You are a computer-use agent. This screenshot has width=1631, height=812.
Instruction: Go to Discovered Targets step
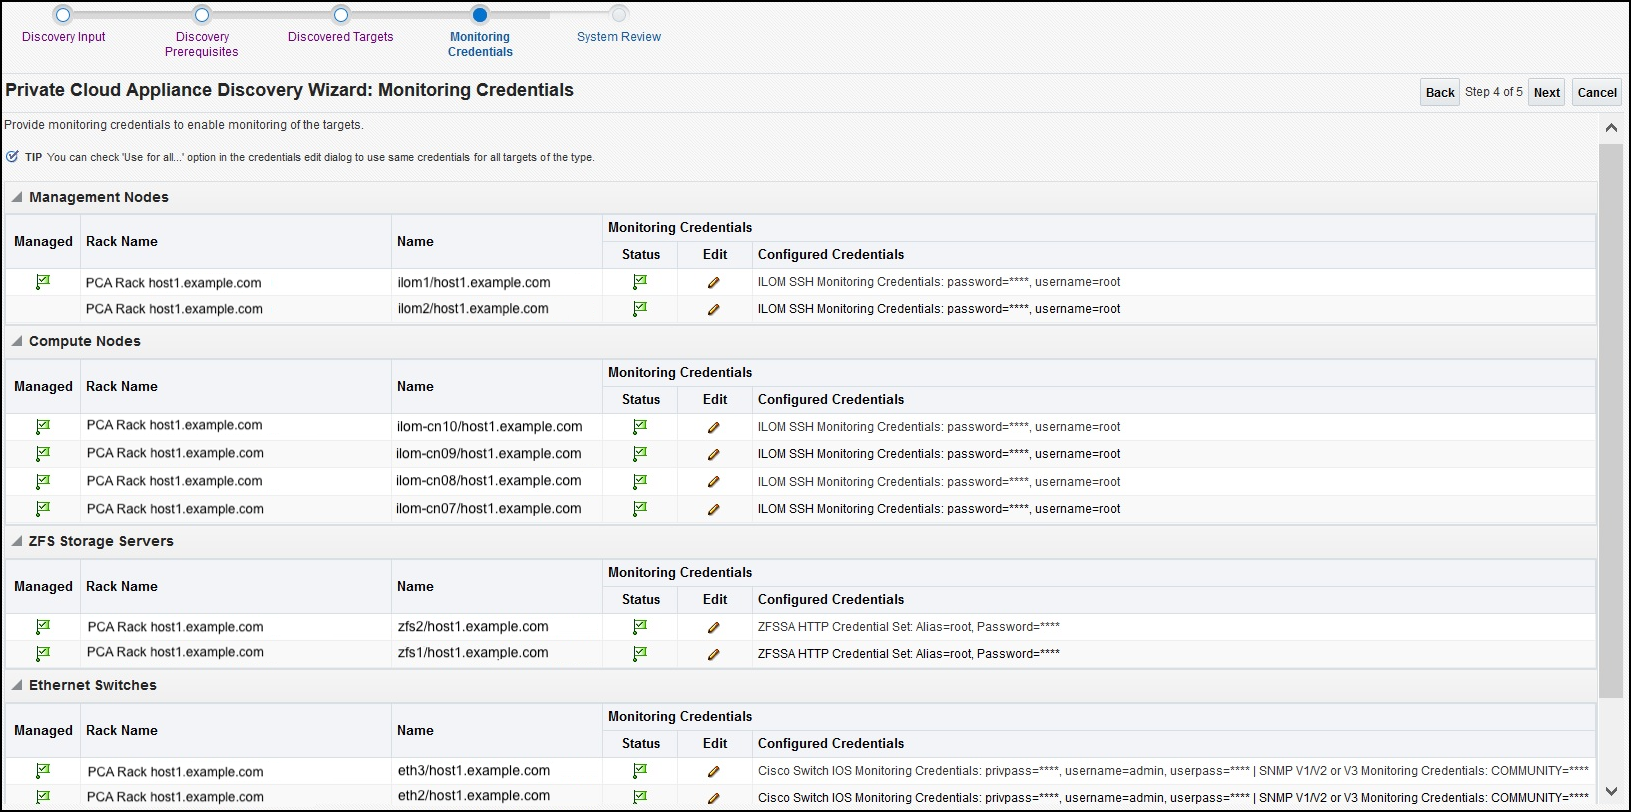341,37
